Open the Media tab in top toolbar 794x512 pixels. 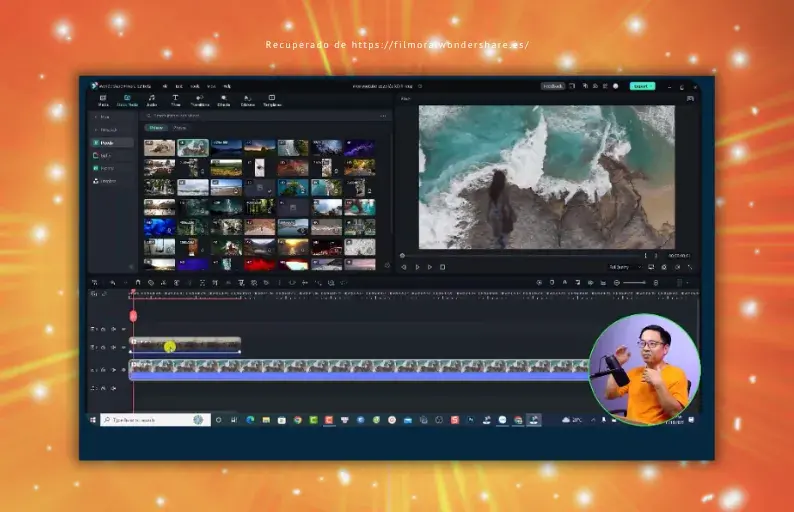pos(104,100)
